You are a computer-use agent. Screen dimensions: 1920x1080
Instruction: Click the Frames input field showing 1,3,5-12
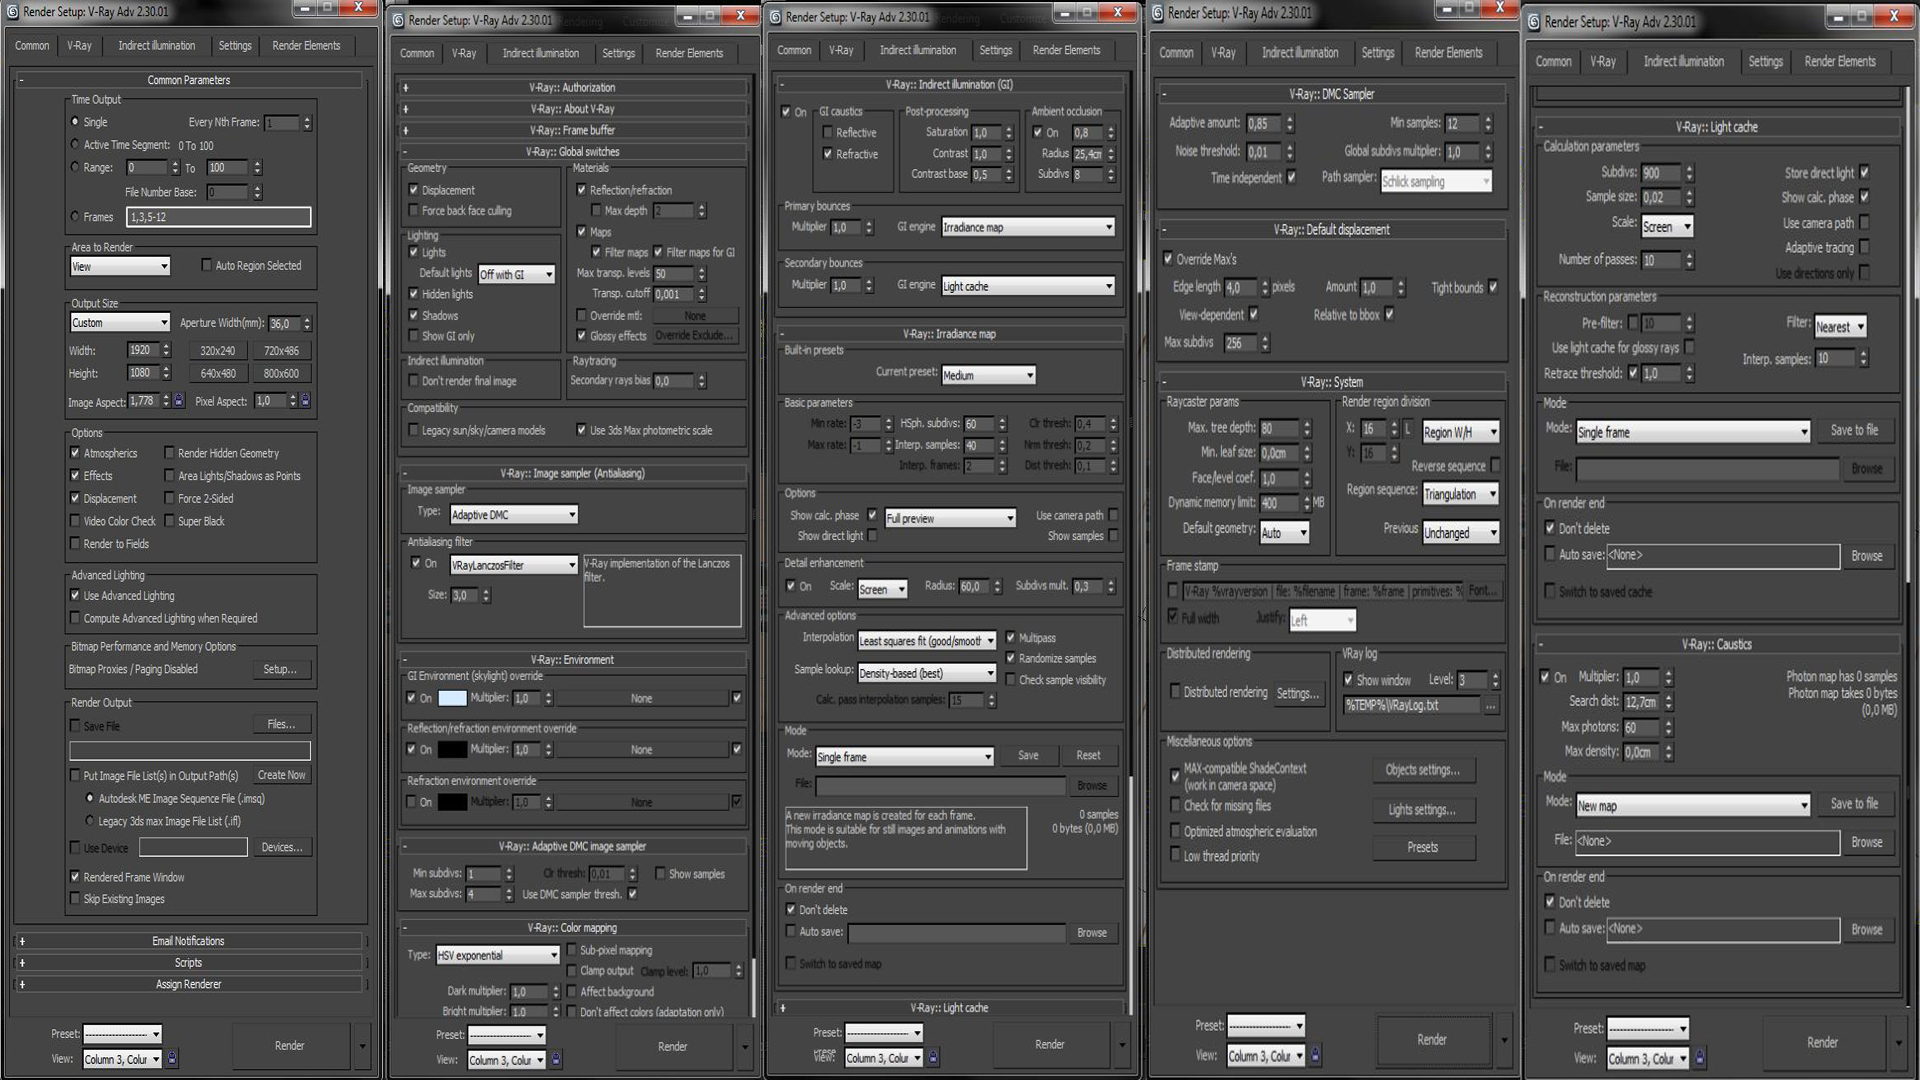[x=218, y=217]
